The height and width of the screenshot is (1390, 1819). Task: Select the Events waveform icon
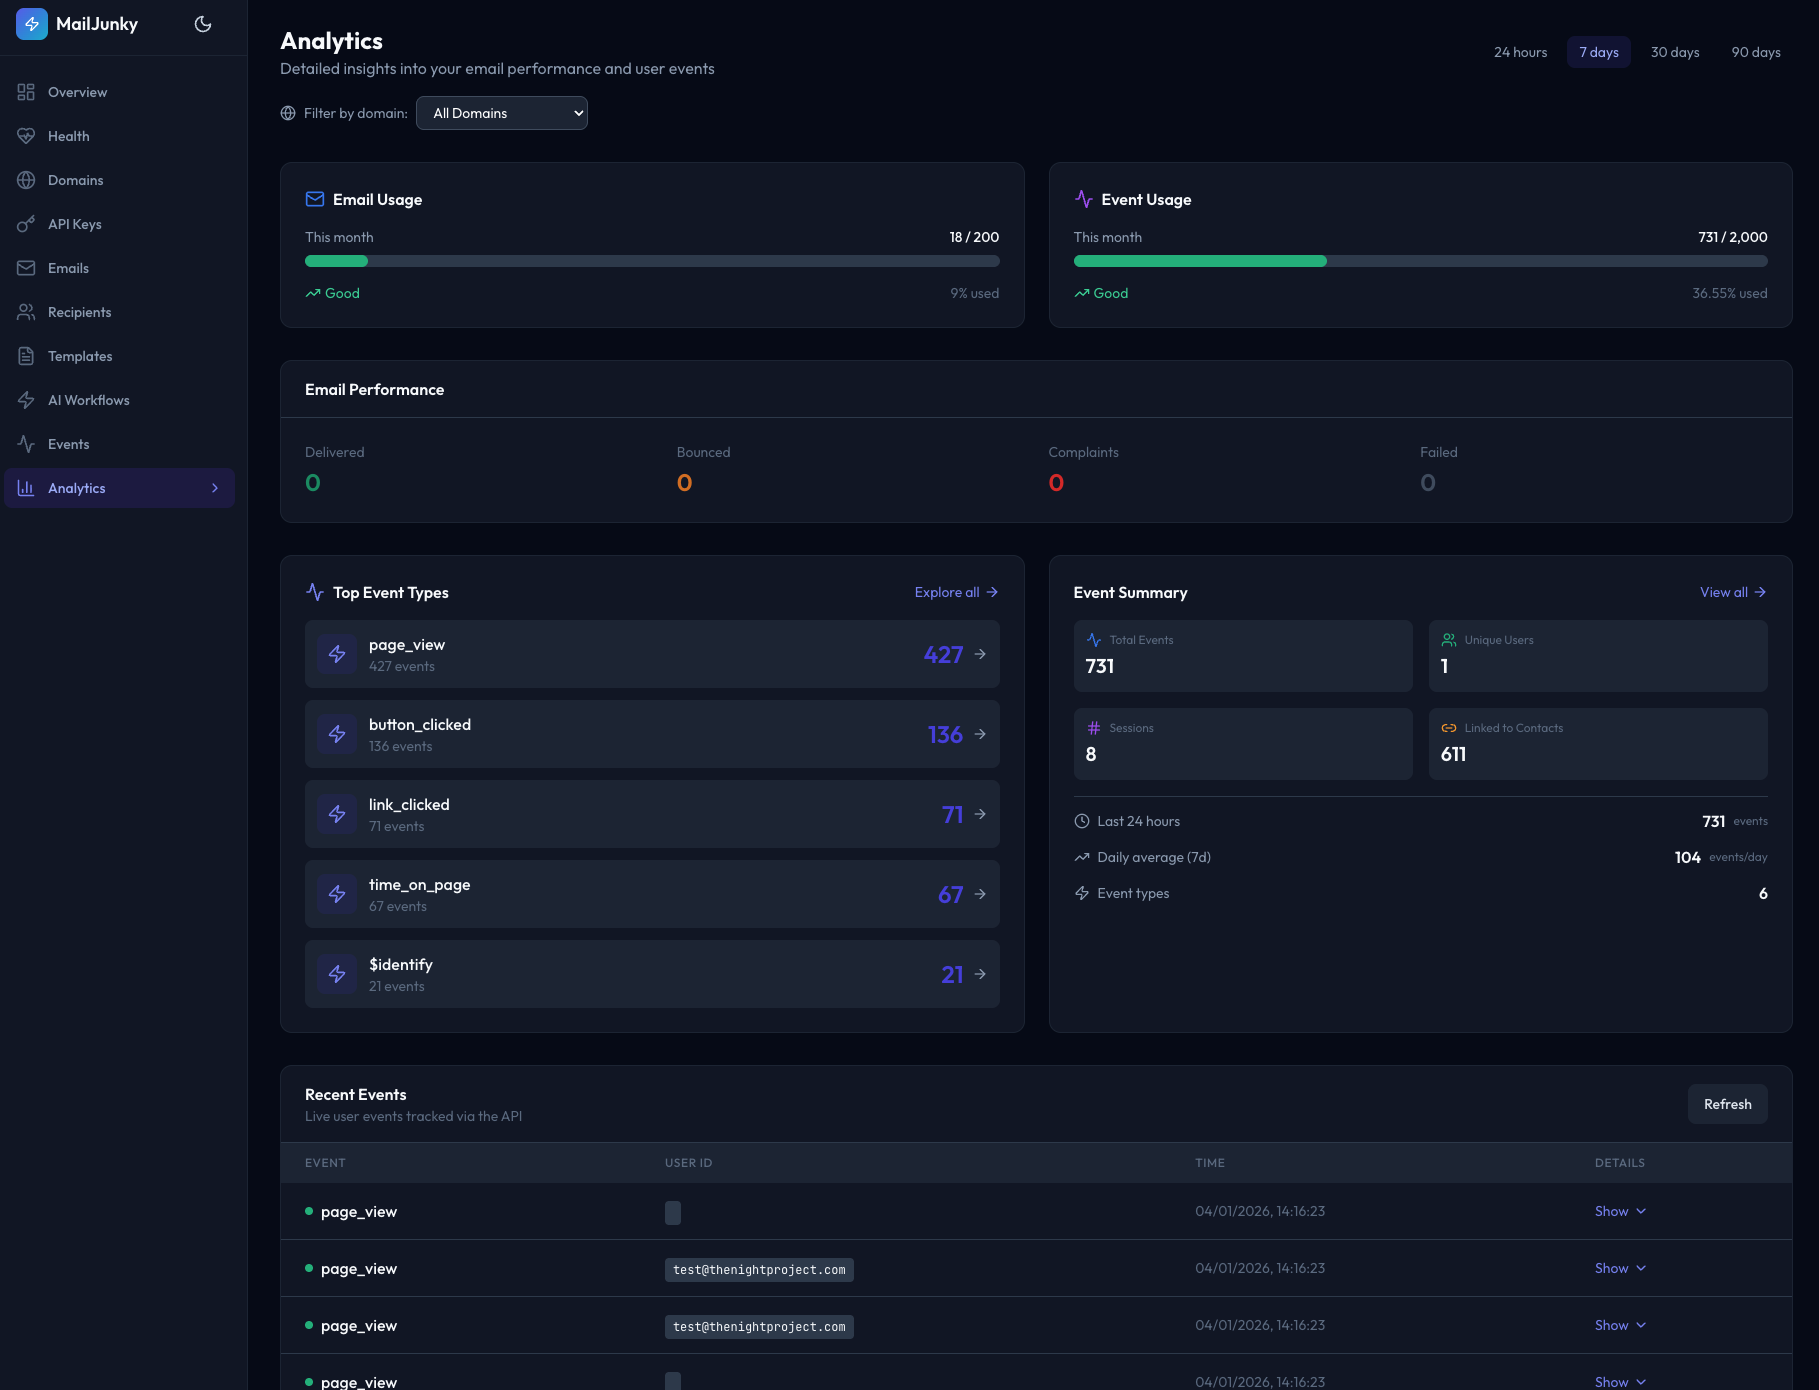pyautogui.click(x=27, y=444)
